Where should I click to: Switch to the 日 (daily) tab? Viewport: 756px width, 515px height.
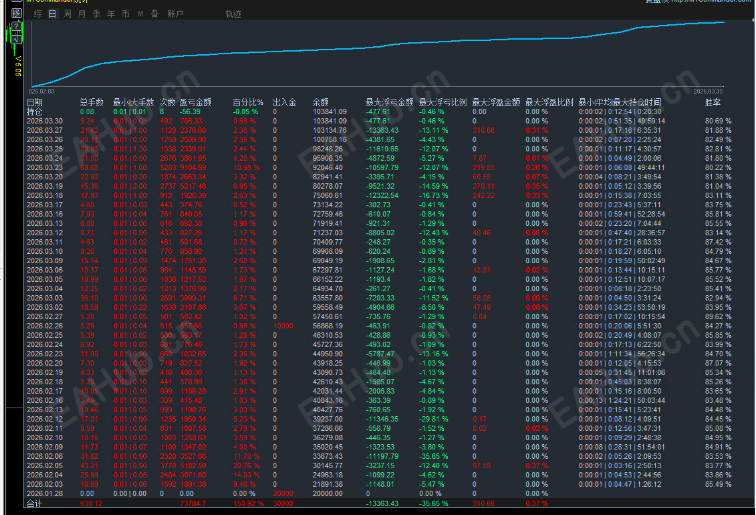coord(51,14)
